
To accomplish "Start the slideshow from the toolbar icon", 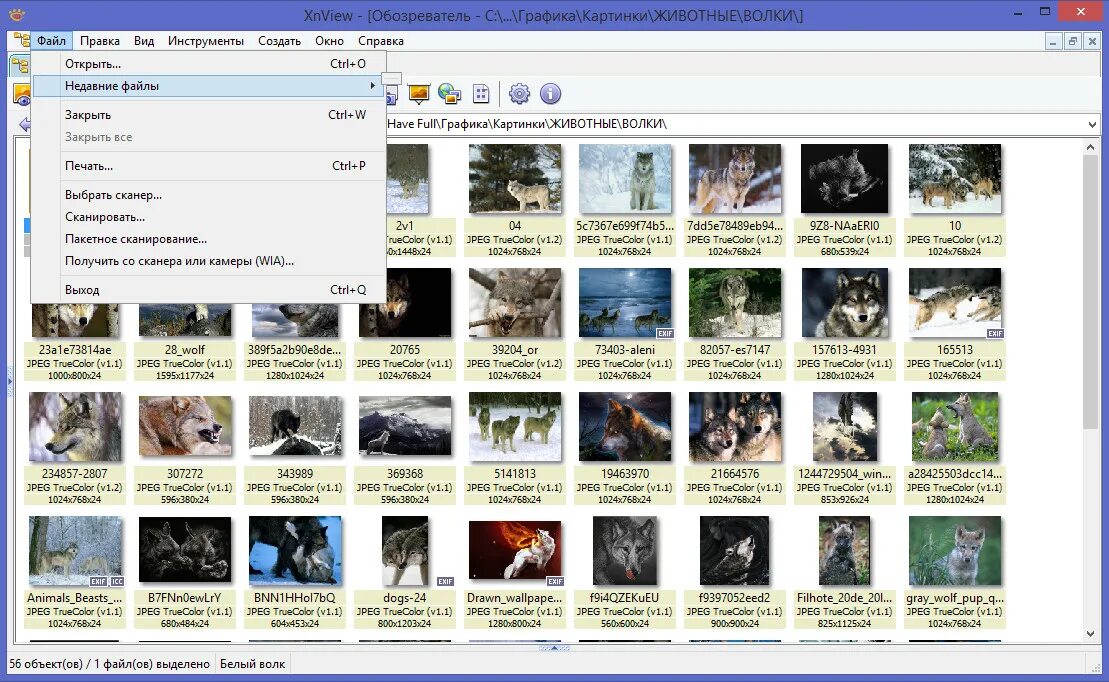I will [419, 93].
